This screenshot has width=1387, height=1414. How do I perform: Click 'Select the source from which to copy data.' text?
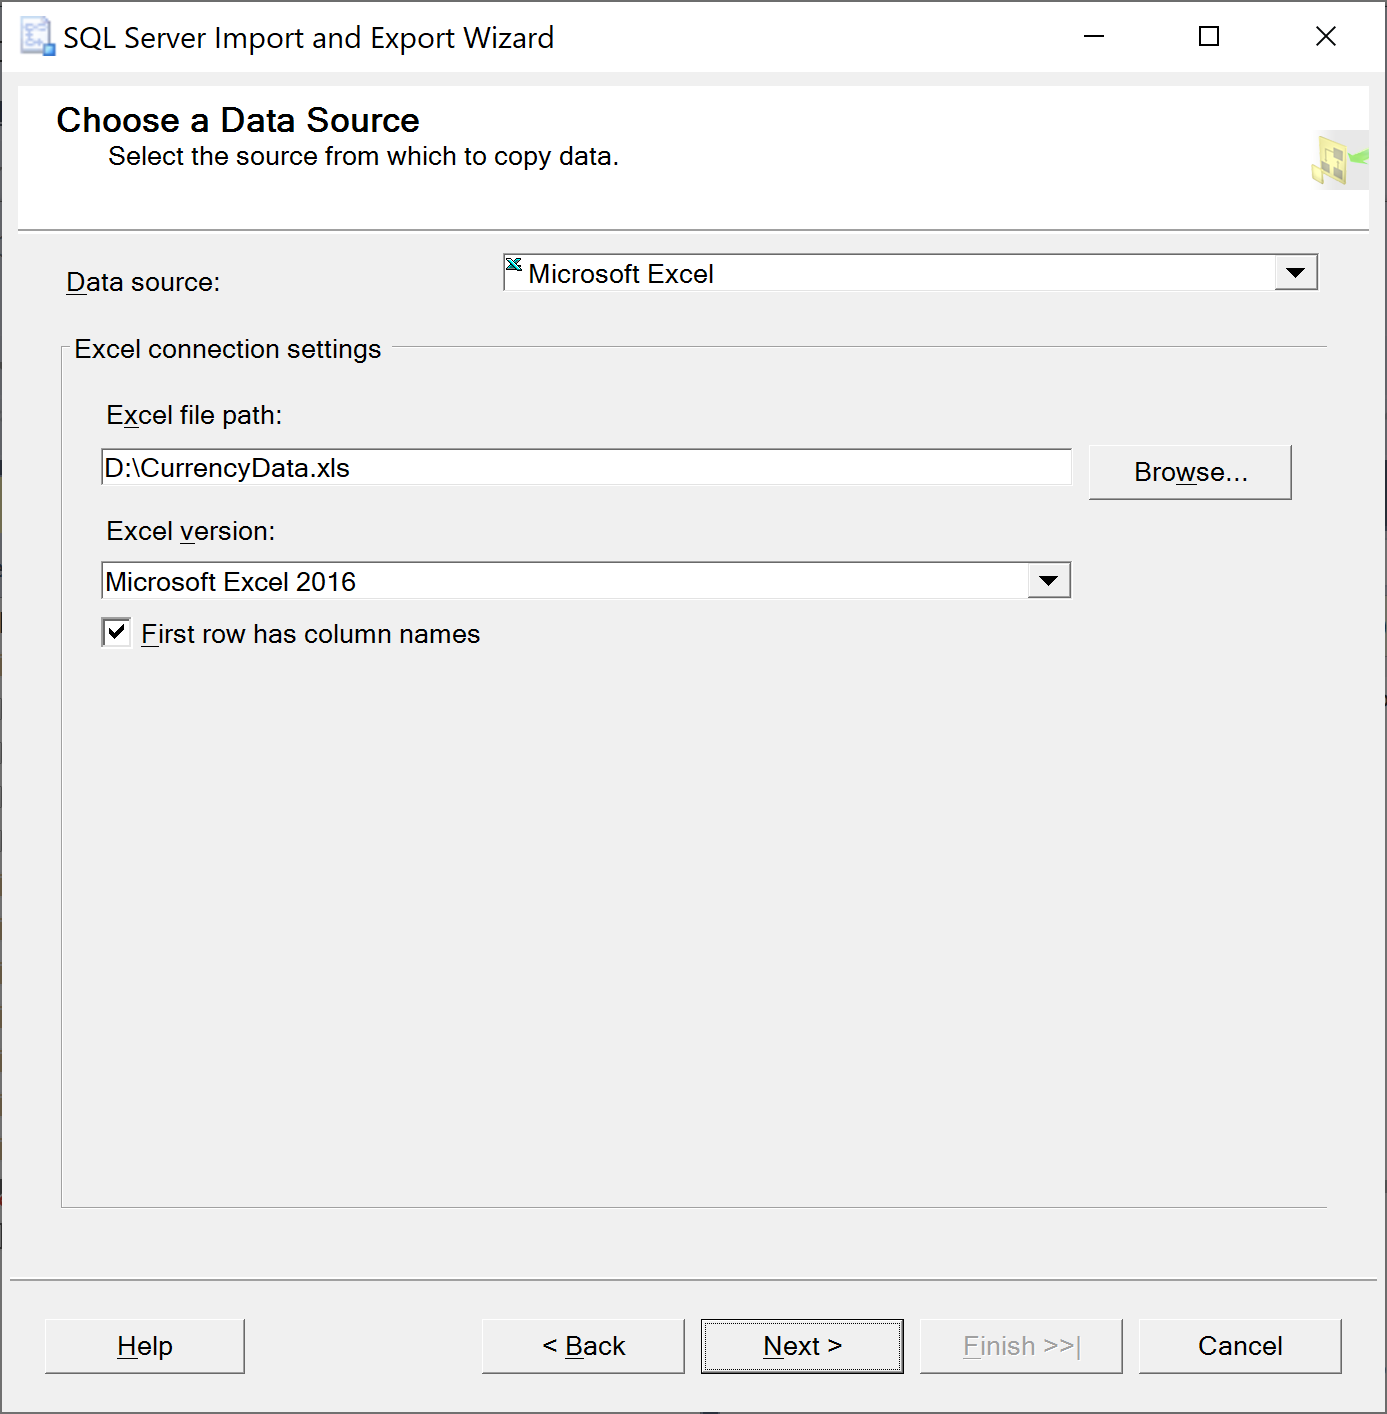[x=364, y=157]
